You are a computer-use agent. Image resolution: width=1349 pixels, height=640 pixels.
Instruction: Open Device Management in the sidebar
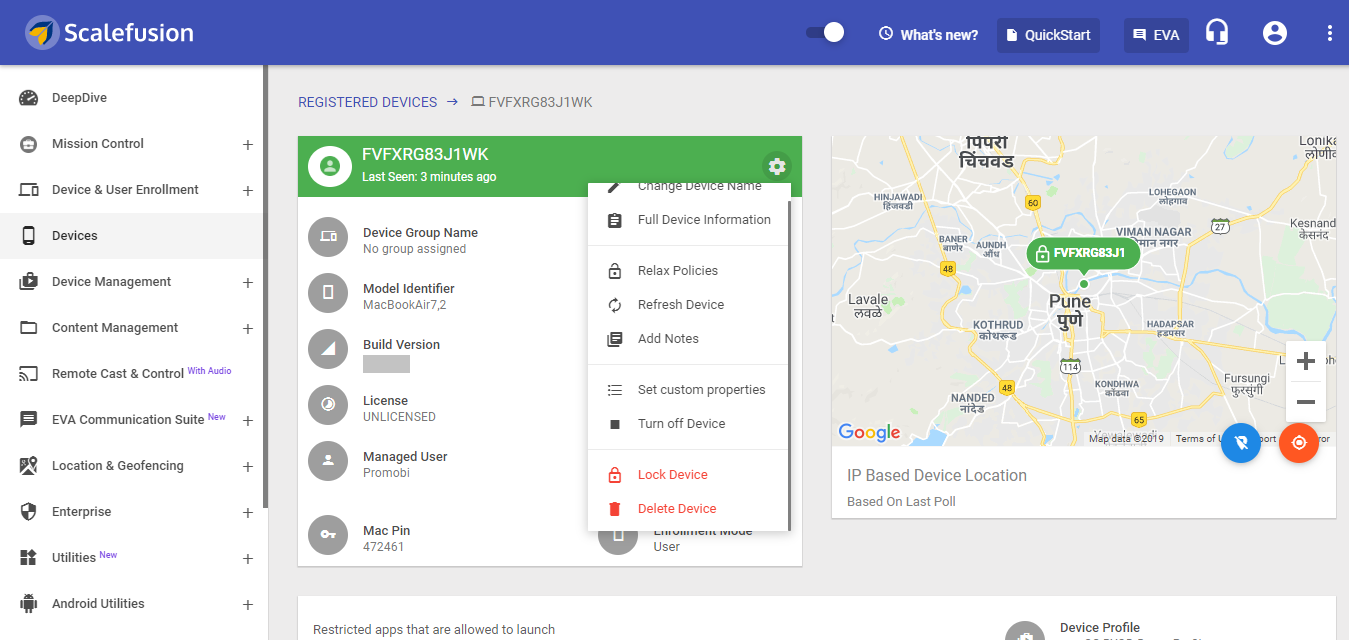[111, 282]
